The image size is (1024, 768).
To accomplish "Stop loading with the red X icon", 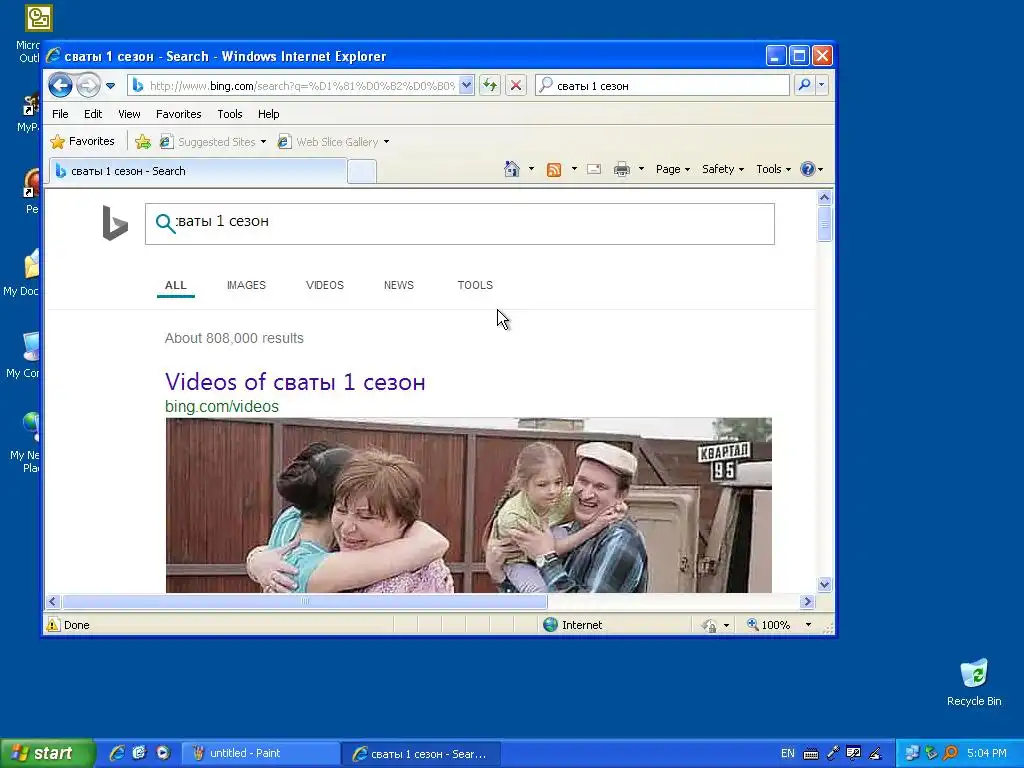I will 516,86.
